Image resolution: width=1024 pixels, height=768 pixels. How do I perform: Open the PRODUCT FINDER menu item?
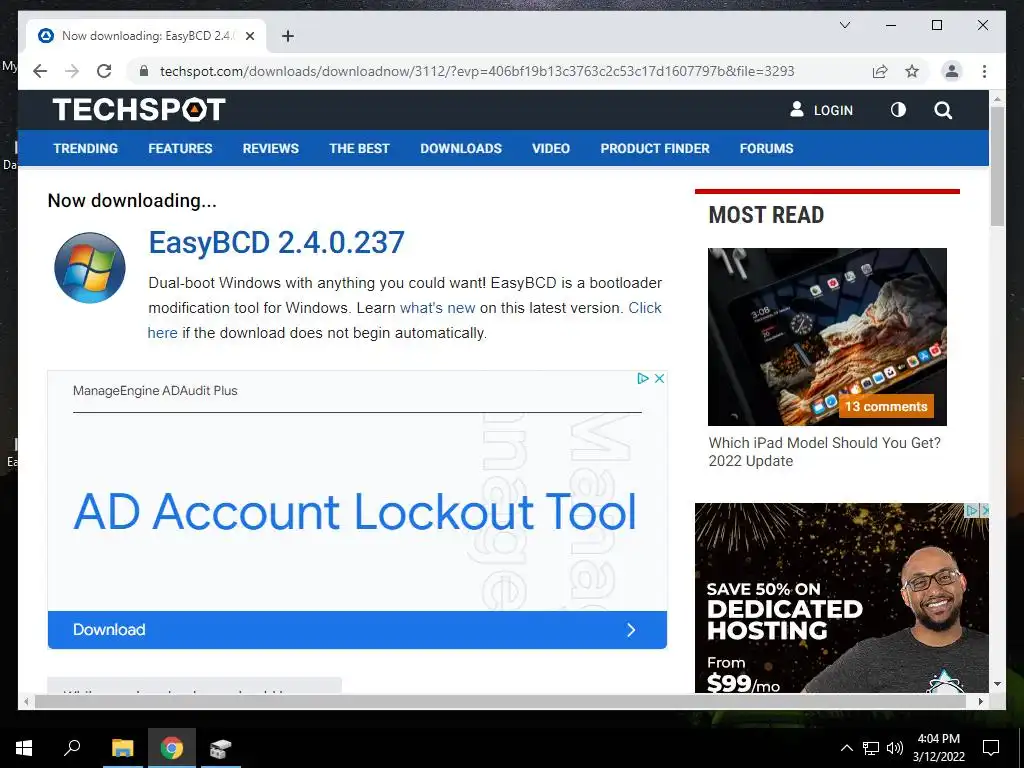click(655, 148)
